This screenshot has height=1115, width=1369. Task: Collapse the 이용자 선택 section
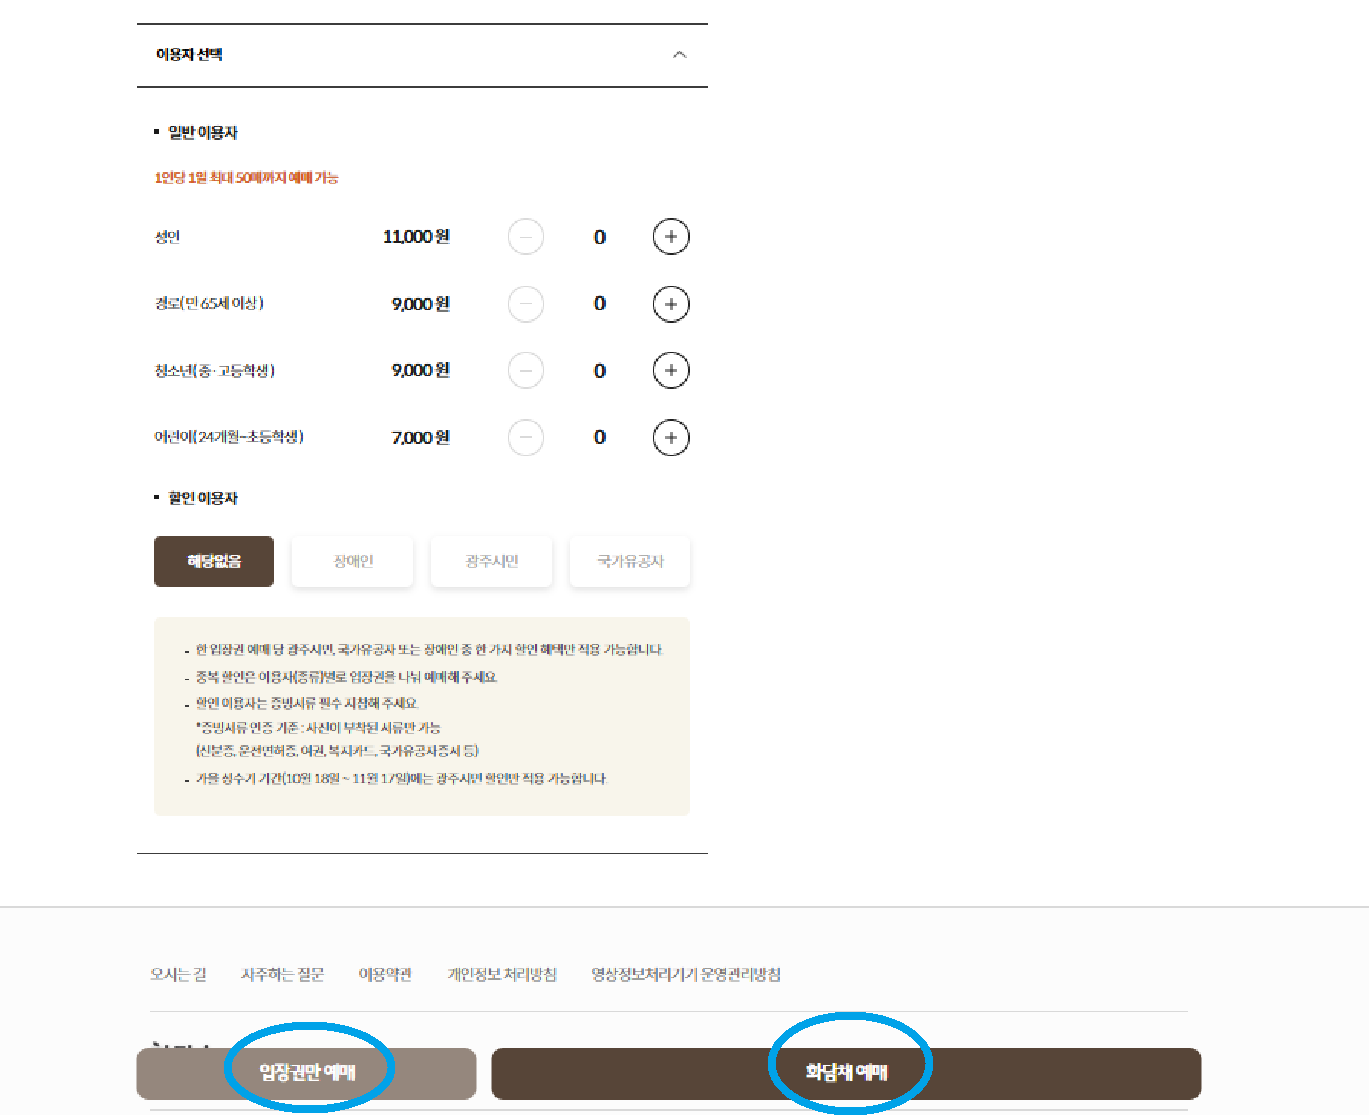coord(680,55)
